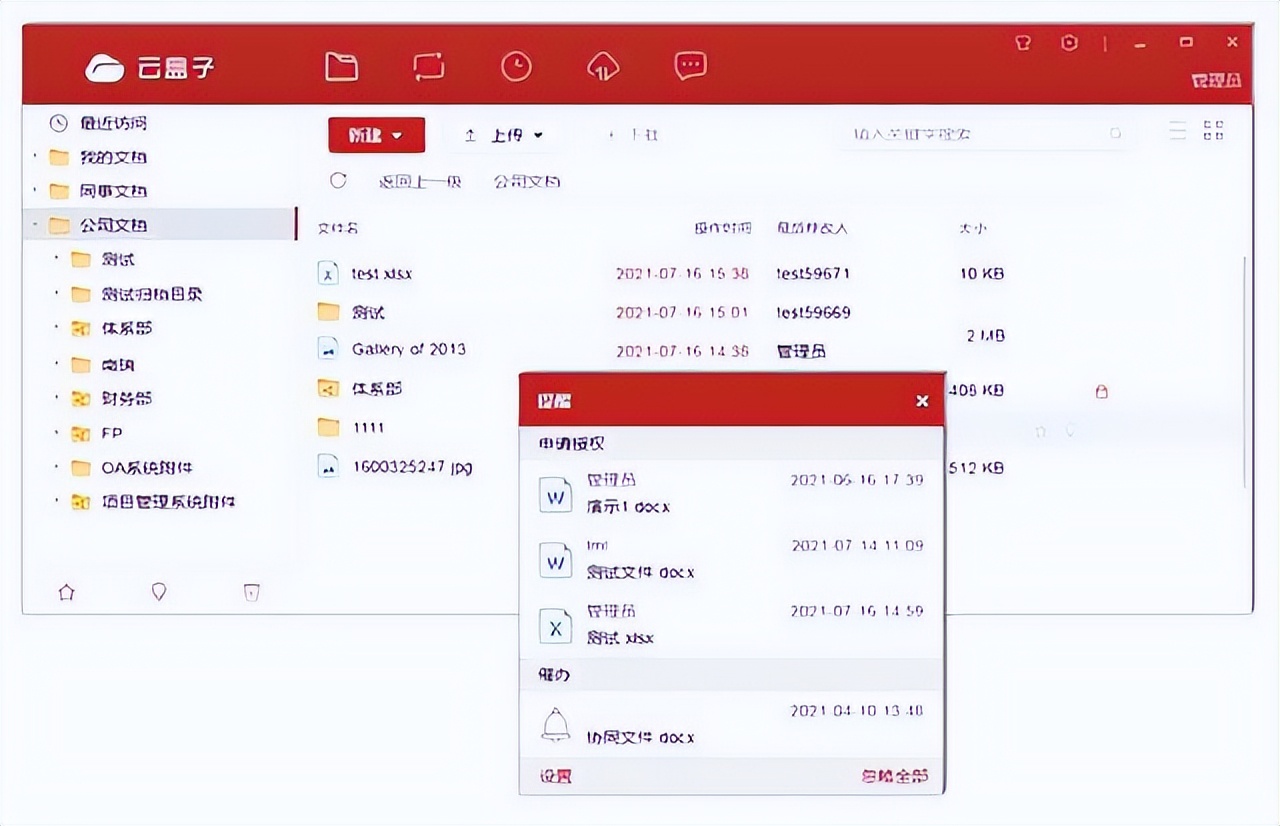Viewport: 1280px width, 826px height.
Task: Open recent history via the clock icon
Action: pyautogui.click(x=516, y=65)
